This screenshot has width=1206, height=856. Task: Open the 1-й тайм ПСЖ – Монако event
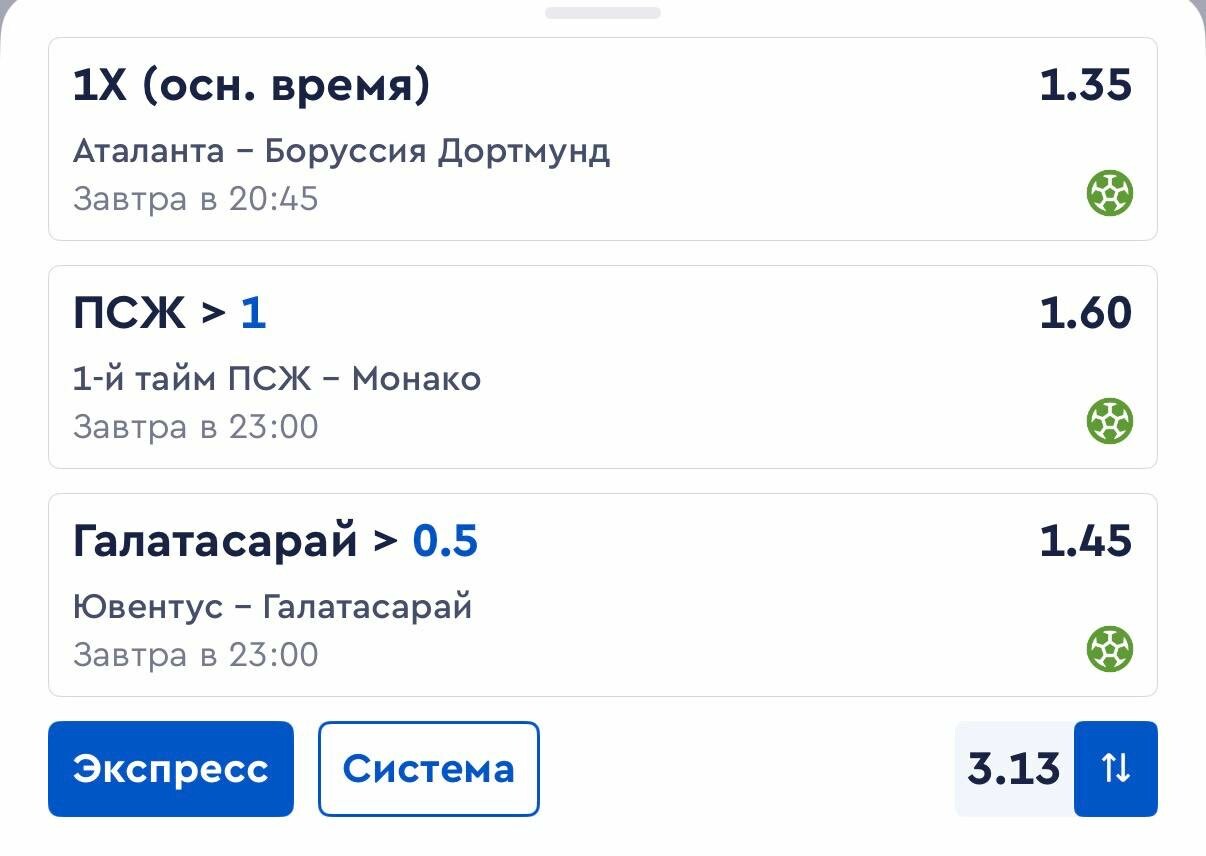[x=277, y=379]
